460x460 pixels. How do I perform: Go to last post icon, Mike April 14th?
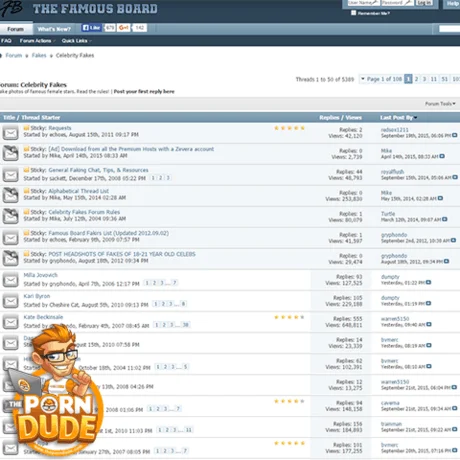(442, 156)
